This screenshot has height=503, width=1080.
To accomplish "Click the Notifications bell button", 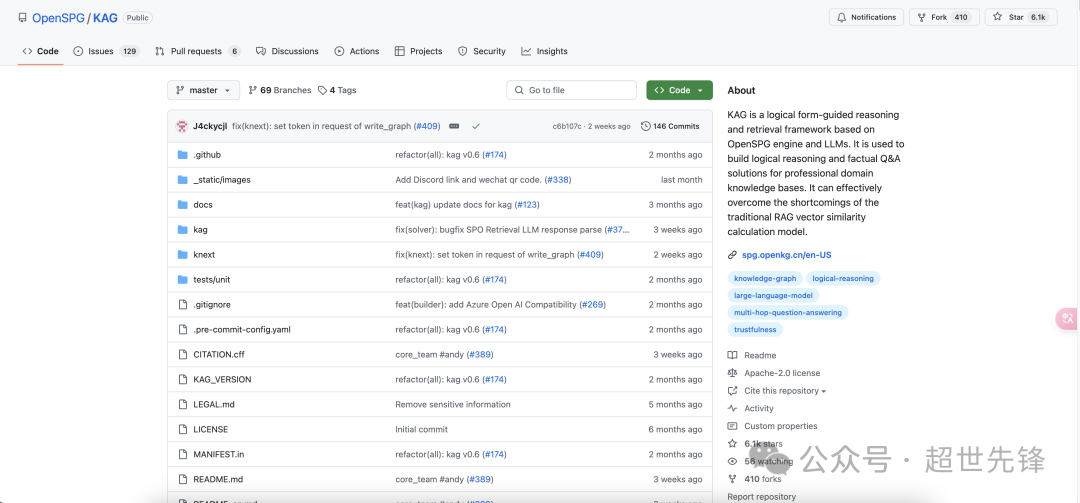I will point(866,17).
